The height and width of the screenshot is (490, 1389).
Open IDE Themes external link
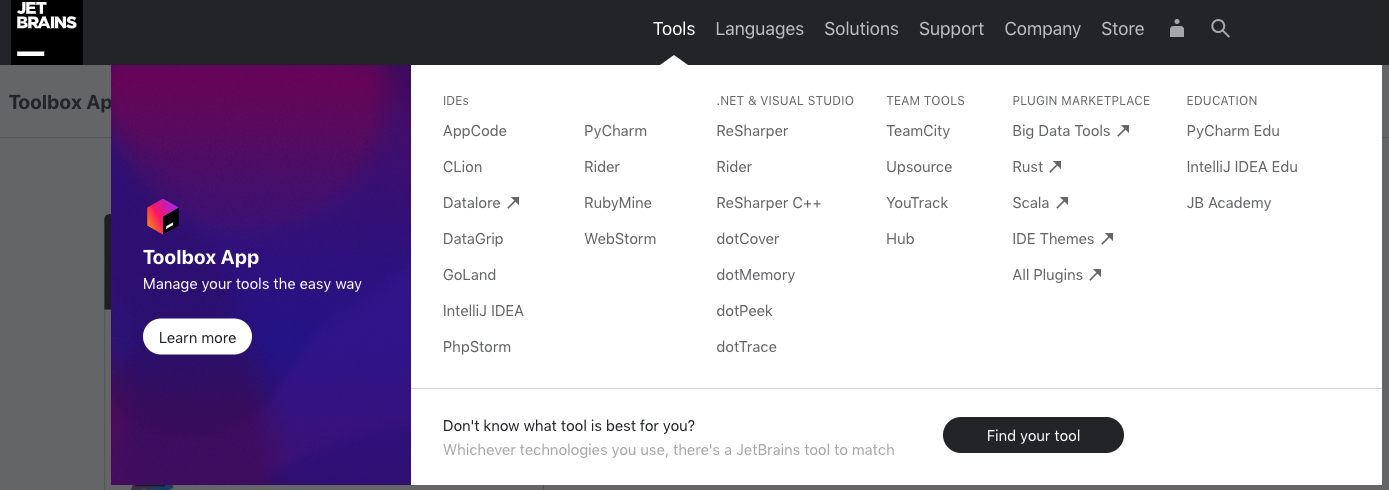tap(1063, 239)
